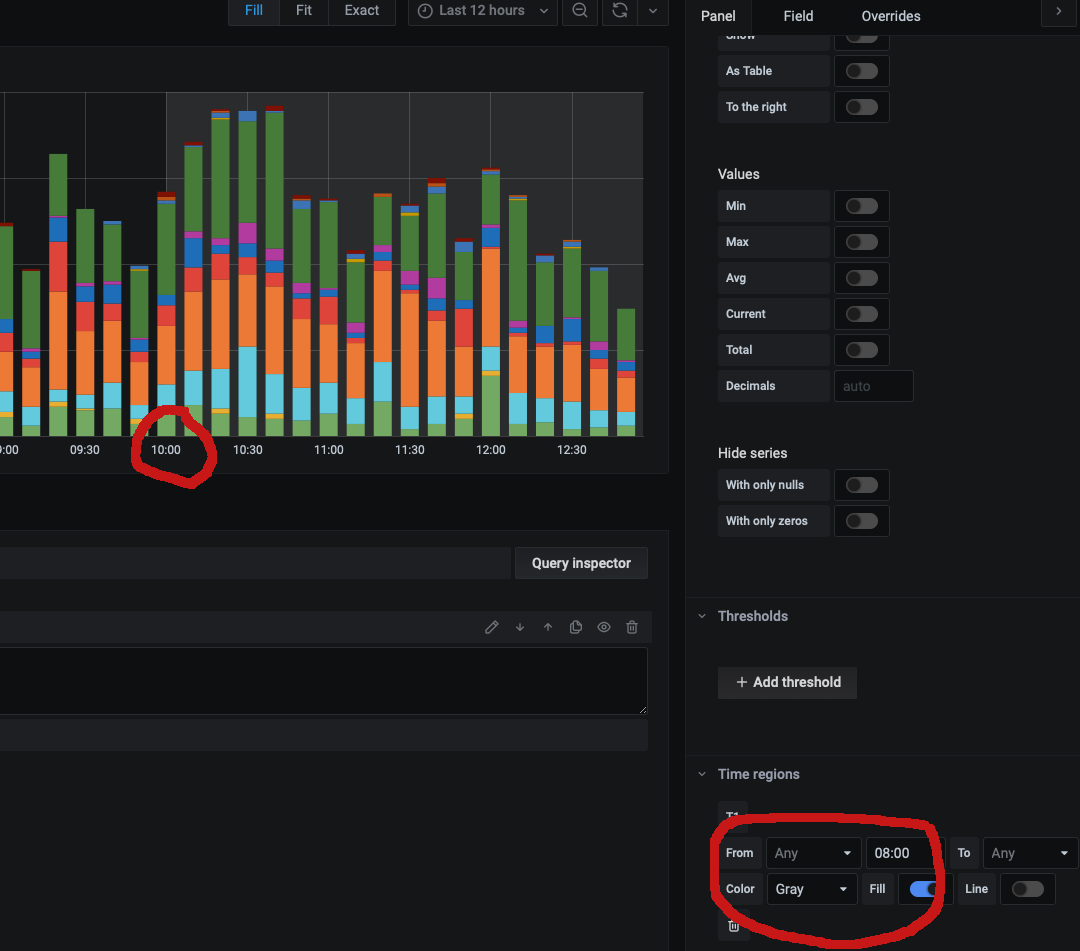Open the Last 12 hours time picker

(x=482, y=10)
